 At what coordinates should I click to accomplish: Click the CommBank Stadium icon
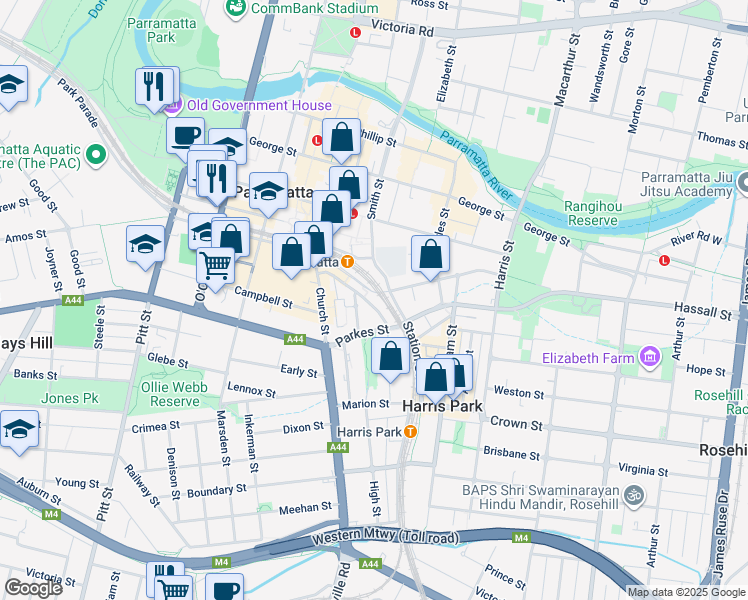click(236, 8)
